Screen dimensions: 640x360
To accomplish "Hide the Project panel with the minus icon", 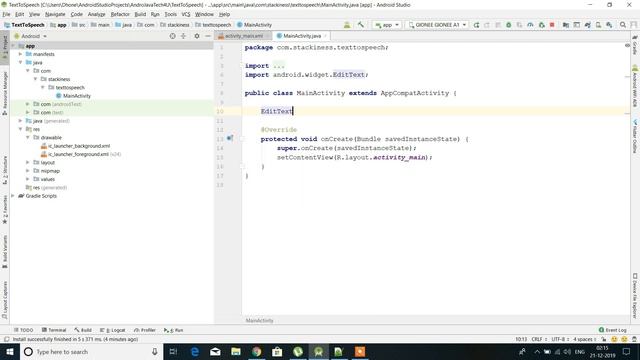I will click(208, 36).
